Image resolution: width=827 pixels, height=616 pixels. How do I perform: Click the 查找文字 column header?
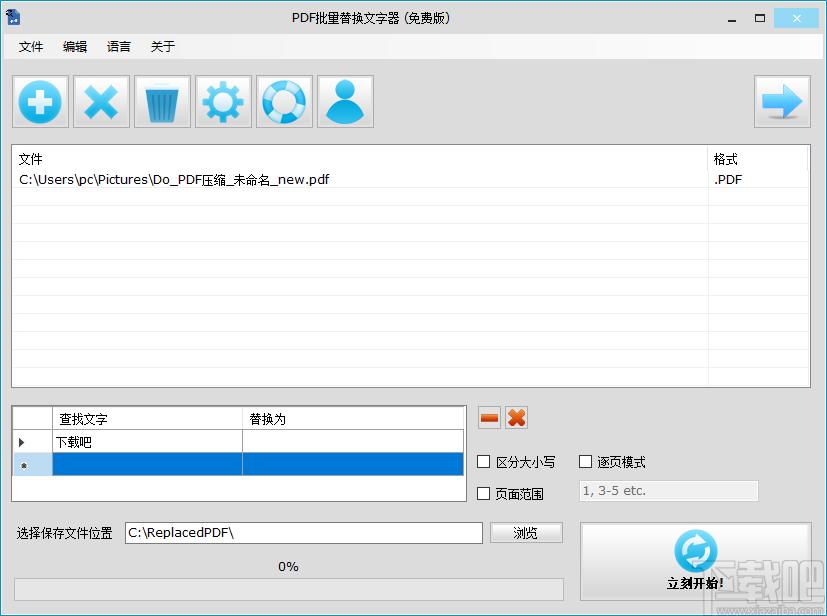tap(147, 419)
